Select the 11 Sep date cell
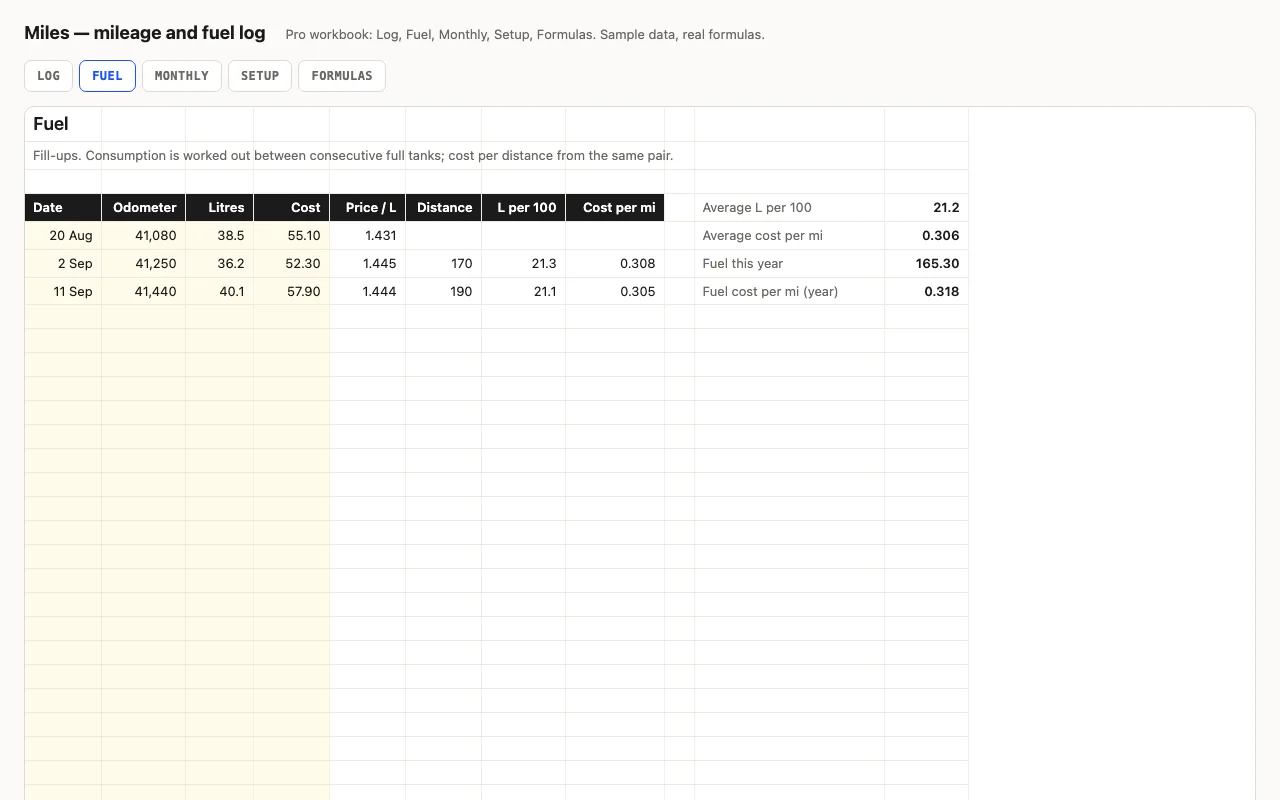The image size is (1280, 800). click(63, 292)
